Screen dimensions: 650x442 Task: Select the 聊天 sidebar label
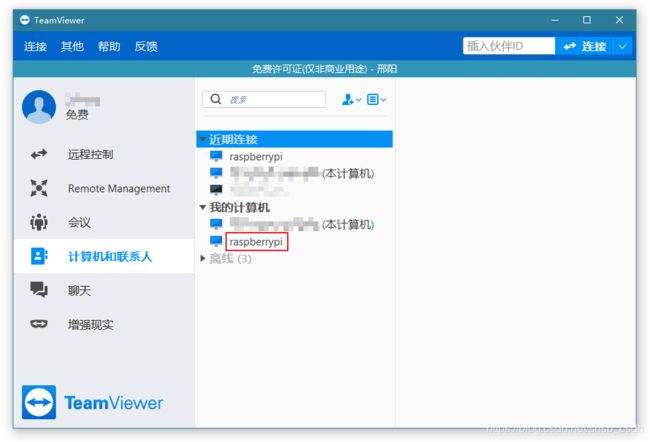point(79,291)
